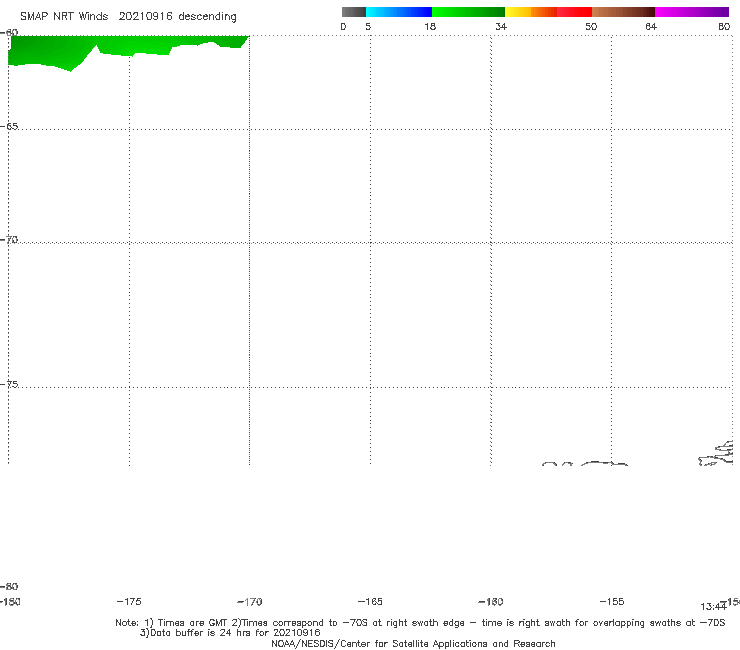
Task: Click the latitude label "-70" on left axis
Action: click(9, 240)
